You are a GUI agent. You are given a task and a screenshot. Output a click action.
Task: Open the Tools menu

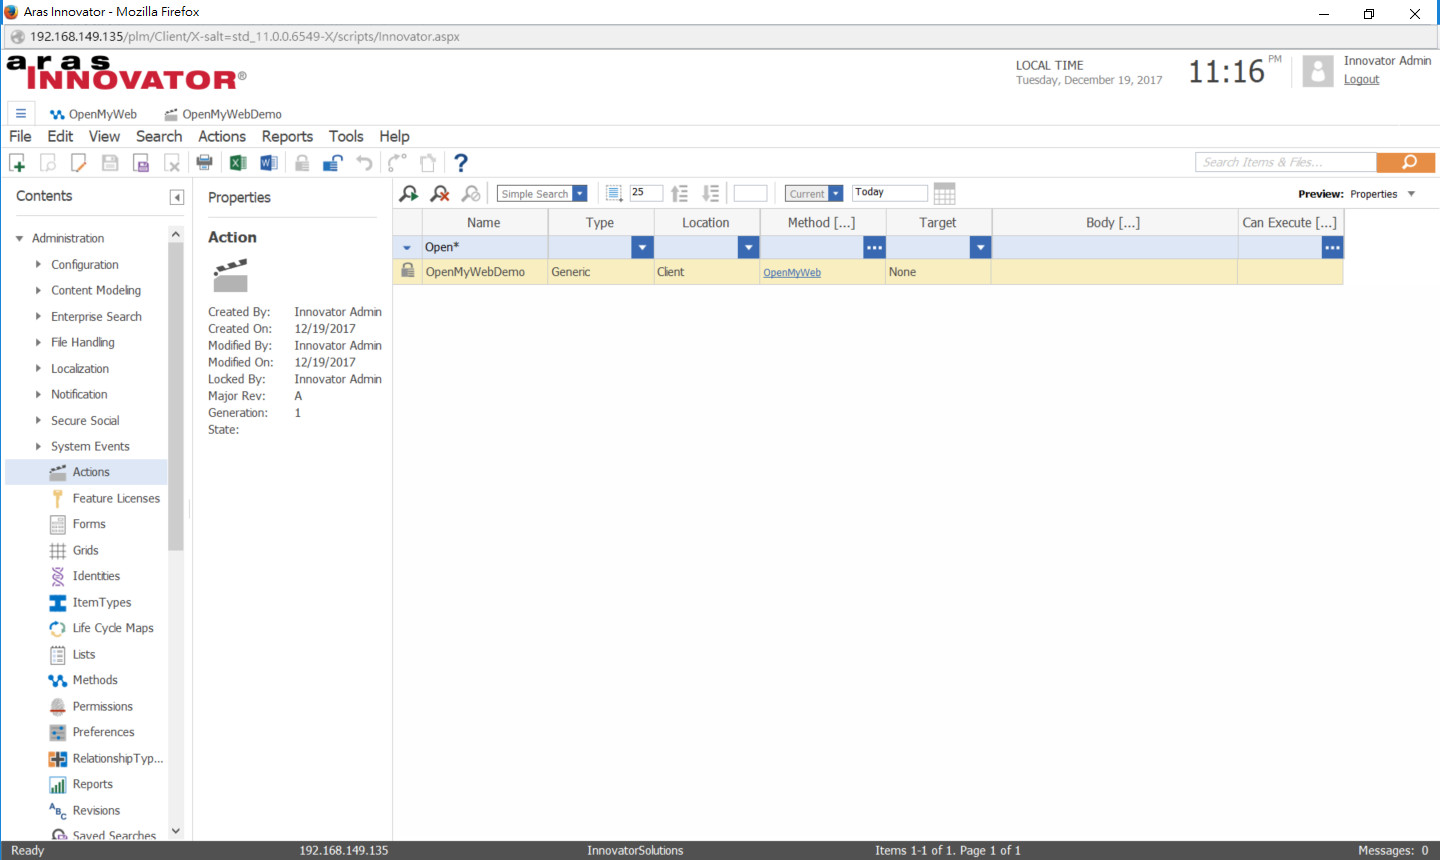(x=346, y=136)
